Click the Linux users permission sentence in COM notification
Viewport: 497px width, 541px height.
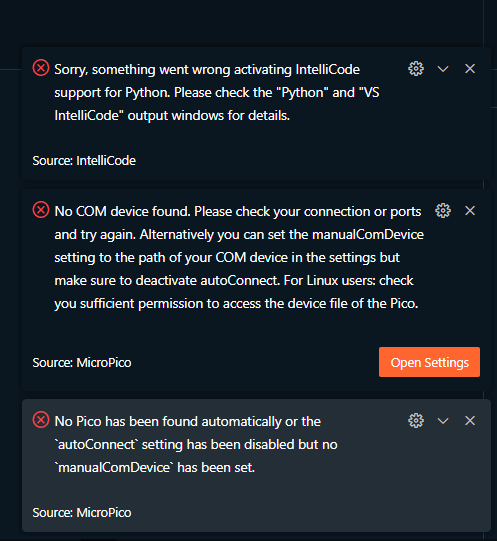click(x=236, y=292)
